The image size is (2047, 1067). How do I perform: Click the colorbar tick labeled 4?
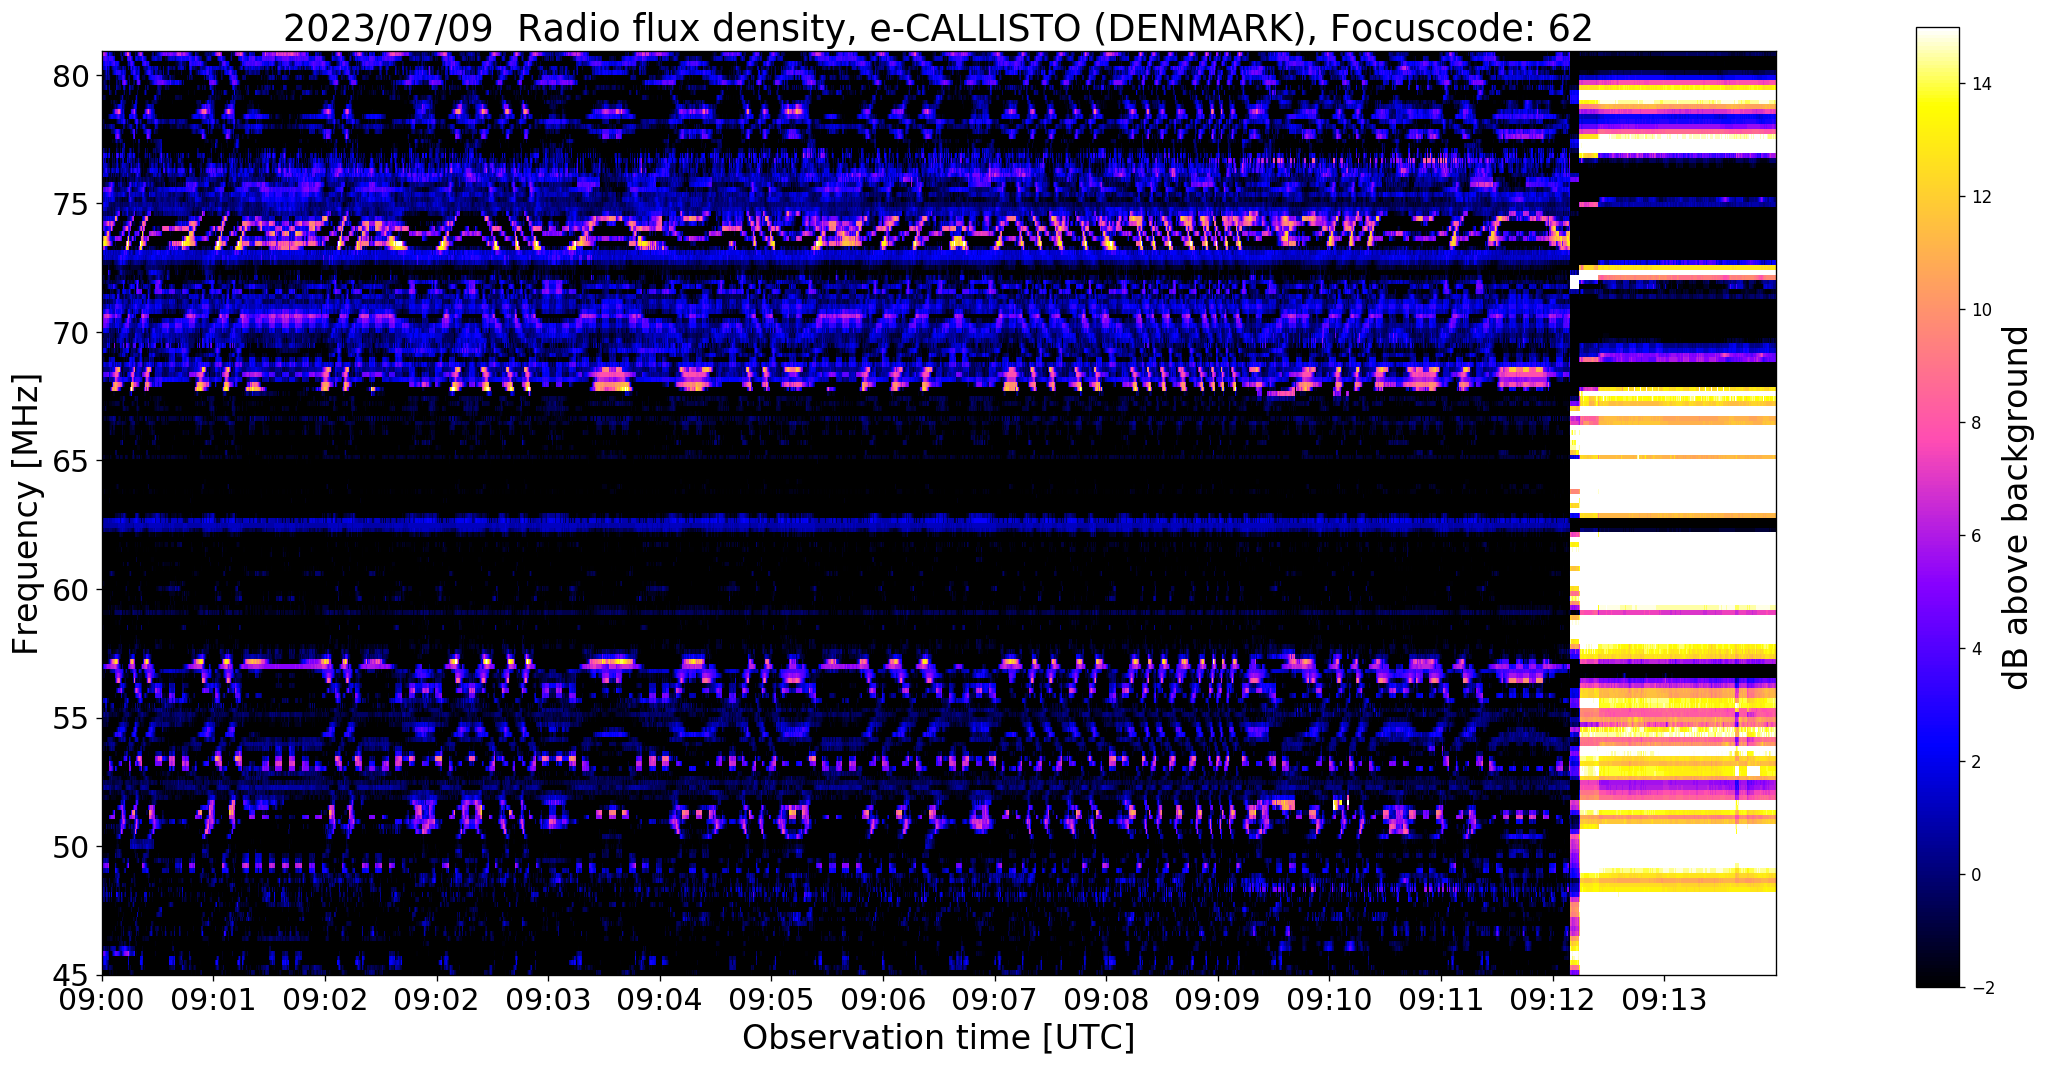1974,649
